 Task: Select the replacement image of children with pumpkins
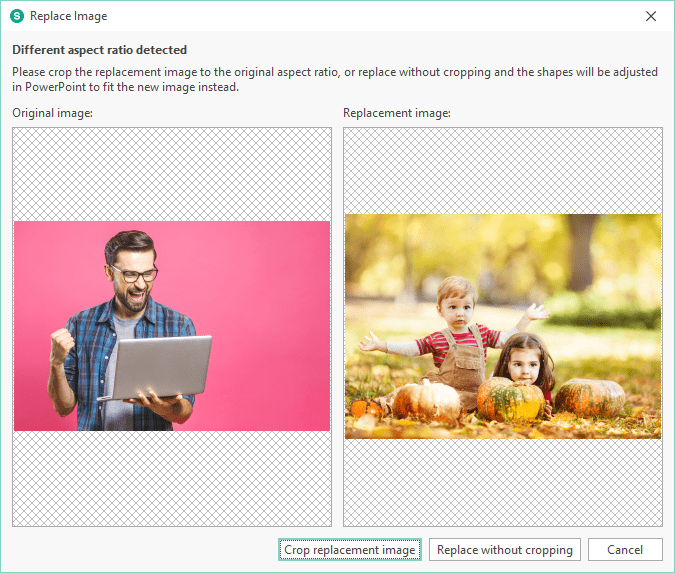[x=503, y=326]
